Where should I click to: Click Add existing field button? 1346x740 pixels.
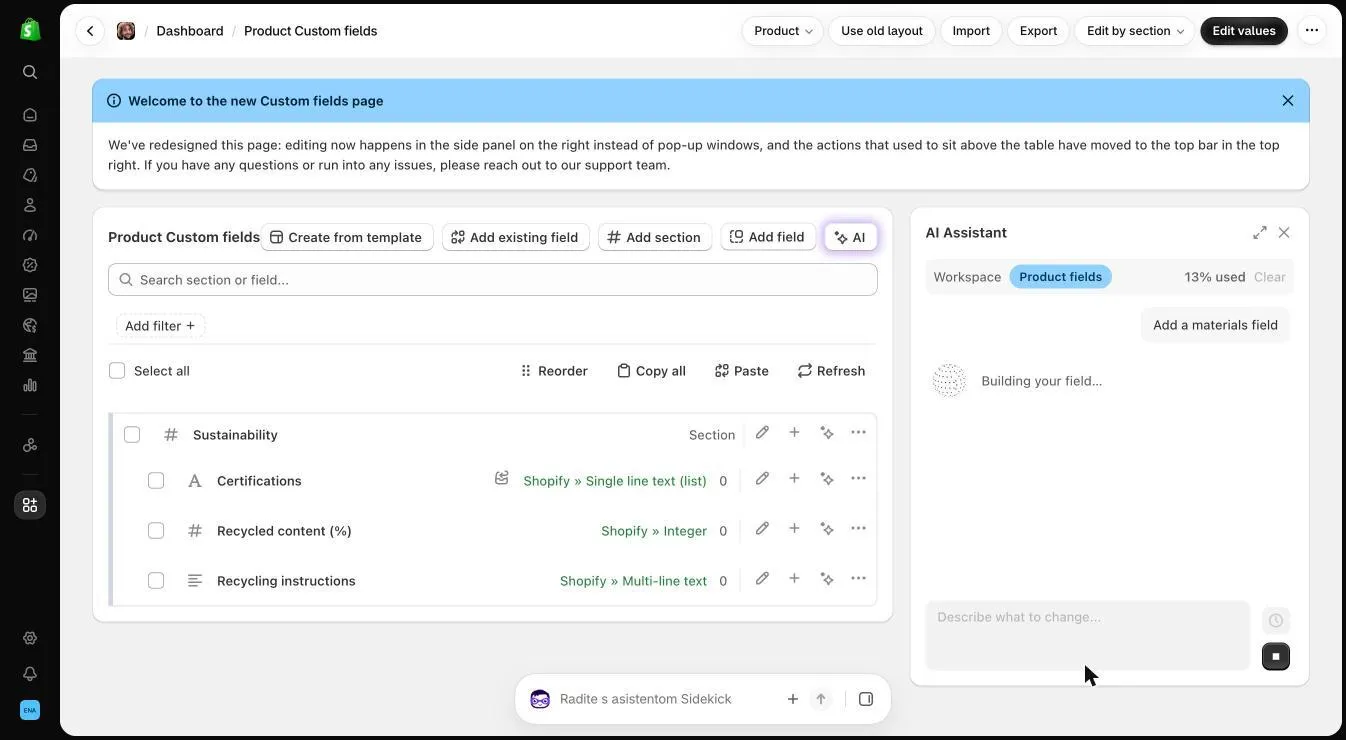click(x=515, y=237)
